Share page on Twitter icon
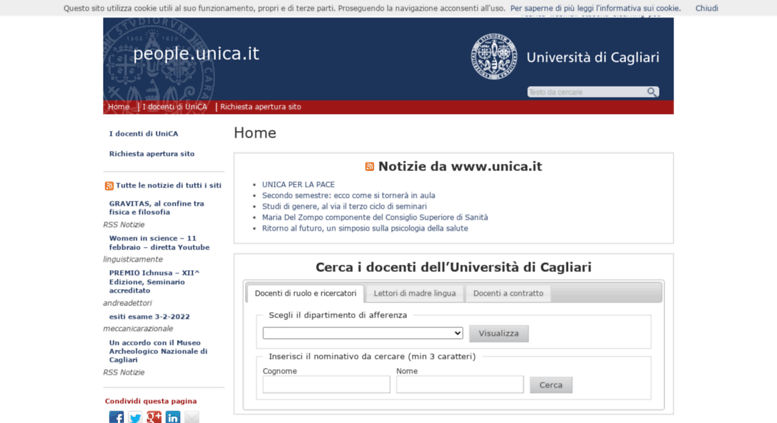Image resolution: width=777 pixels, height=423 pixels. [x=135, y=417]
